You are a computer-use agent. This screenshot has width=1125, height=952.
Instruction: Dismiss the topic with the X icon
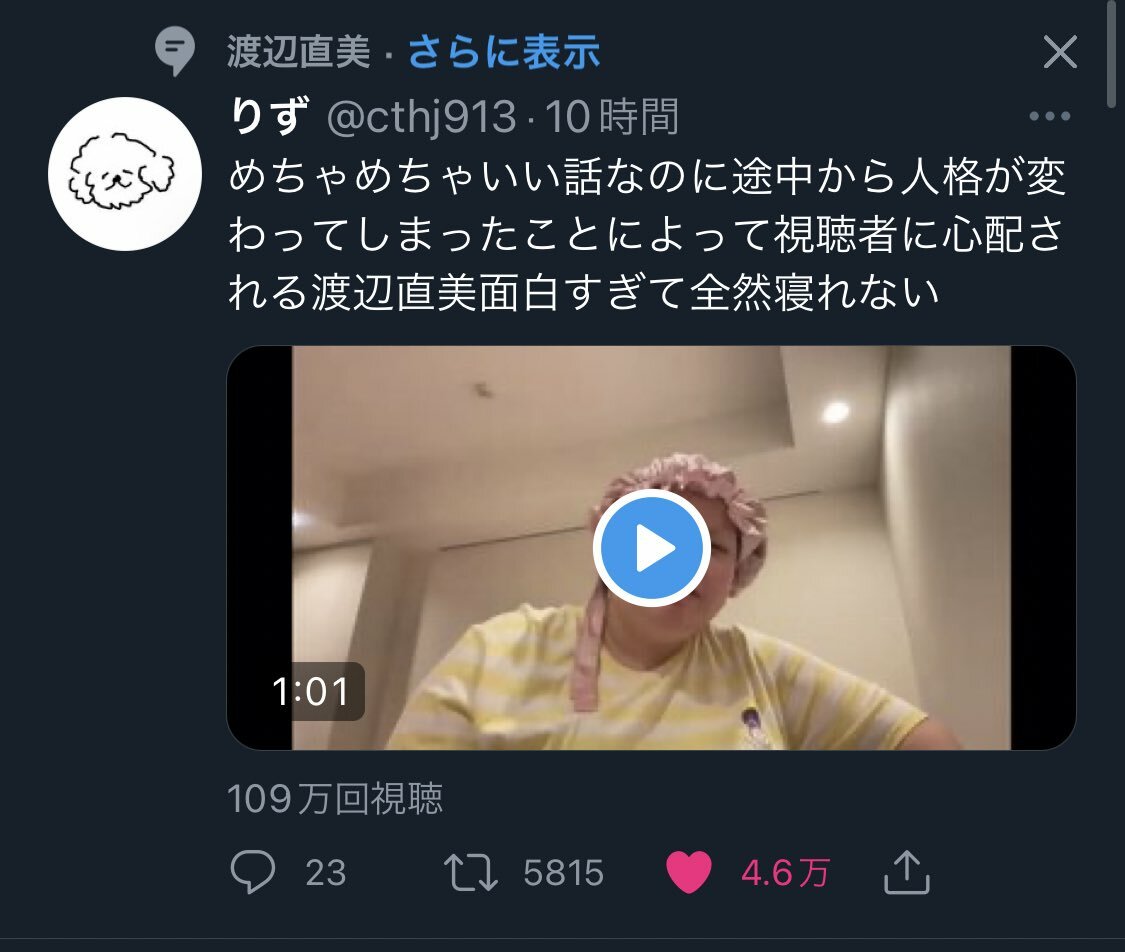coord(1060,52)
